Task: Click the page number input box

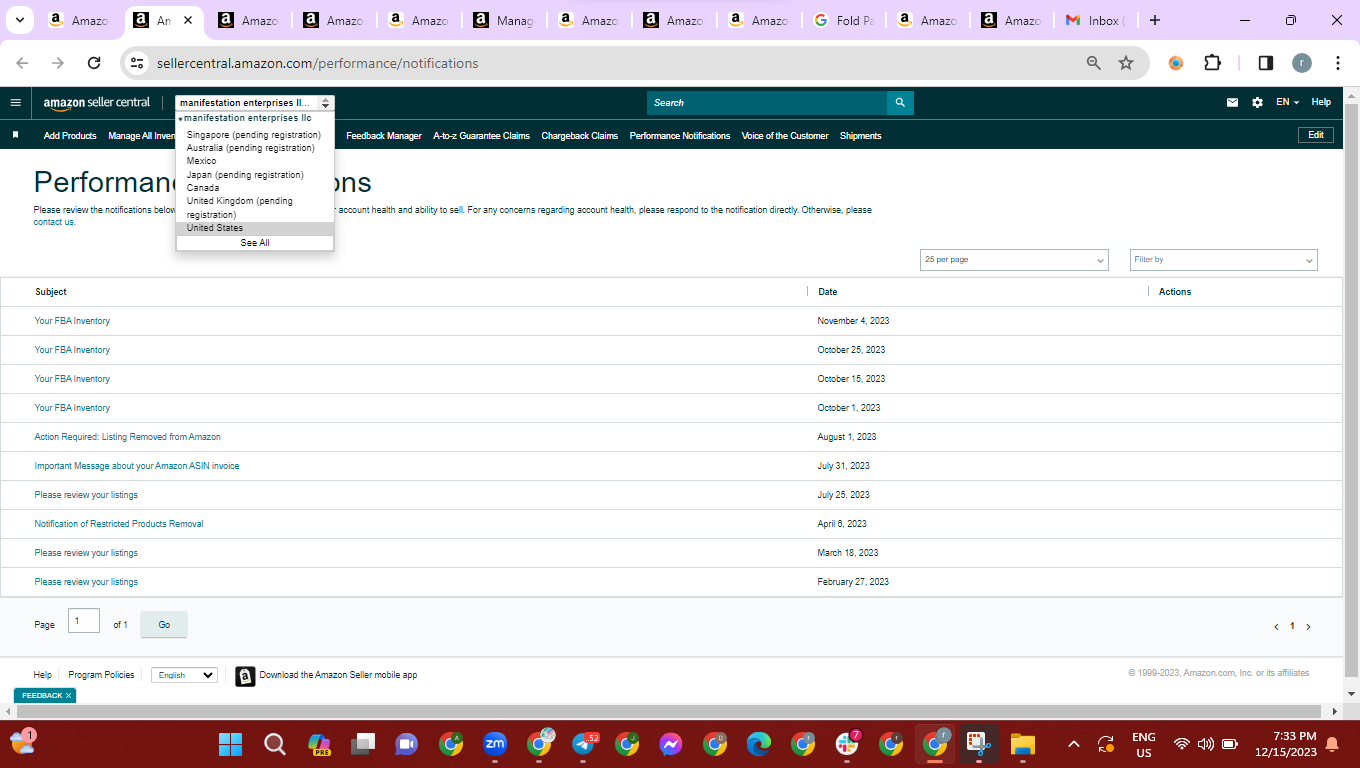Action: [x=84, y=621]
